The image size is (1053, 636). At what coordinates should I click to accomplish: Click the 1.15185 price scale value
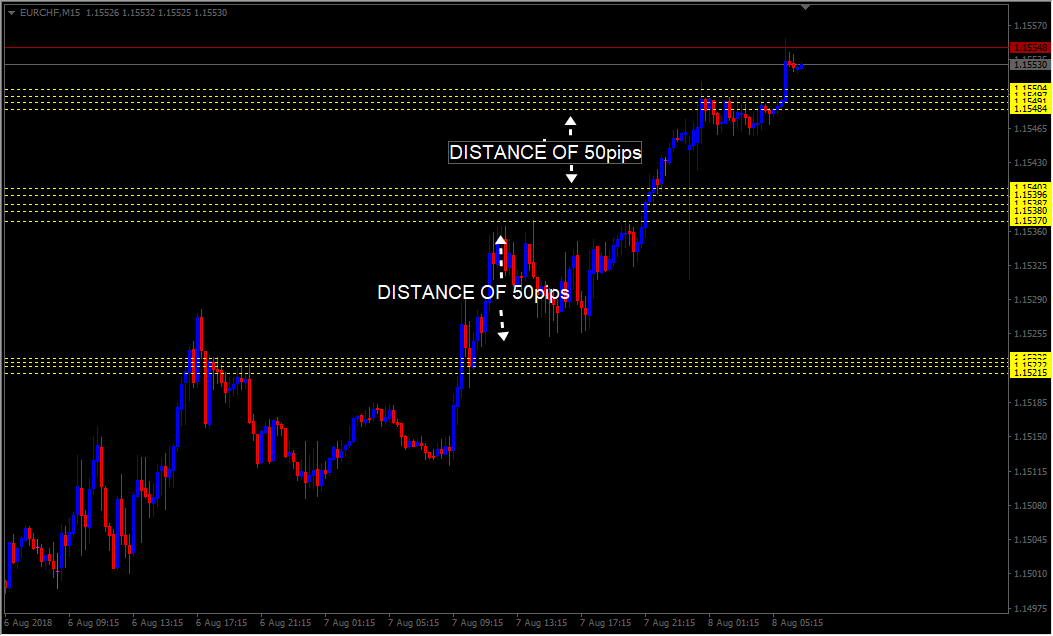pos(1031,403)
